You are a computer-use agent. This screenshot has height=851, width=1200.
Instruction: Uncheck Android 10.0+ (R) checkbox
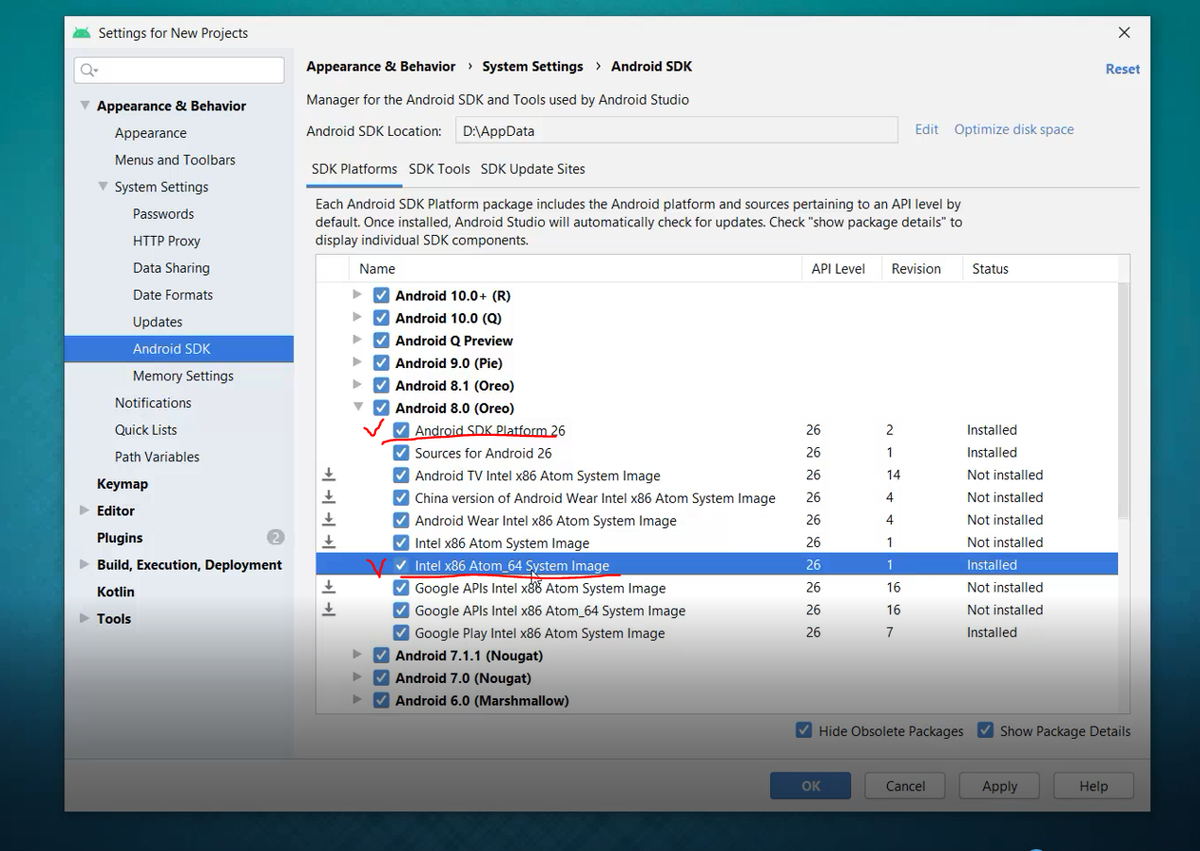pyautogui.click(x=381, y=295)
